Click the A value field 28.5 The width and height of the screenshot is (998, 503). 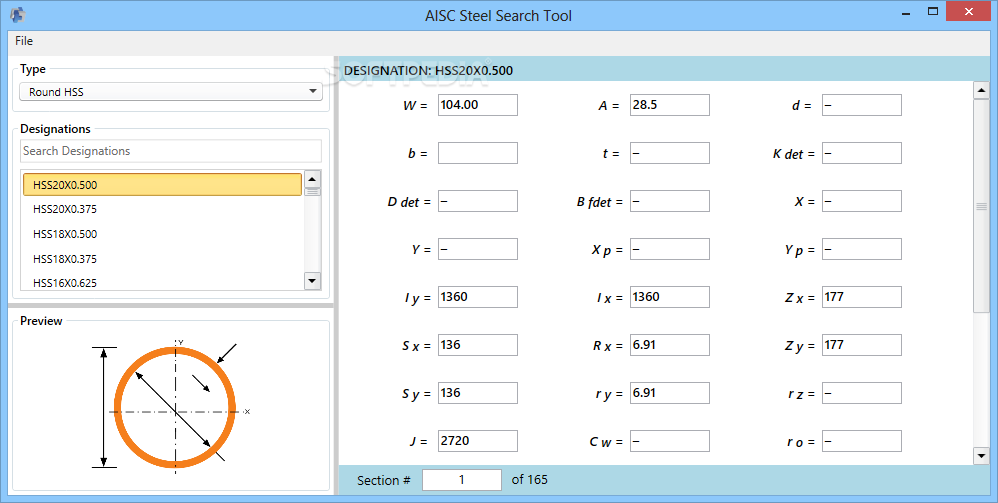pos(670,105)
